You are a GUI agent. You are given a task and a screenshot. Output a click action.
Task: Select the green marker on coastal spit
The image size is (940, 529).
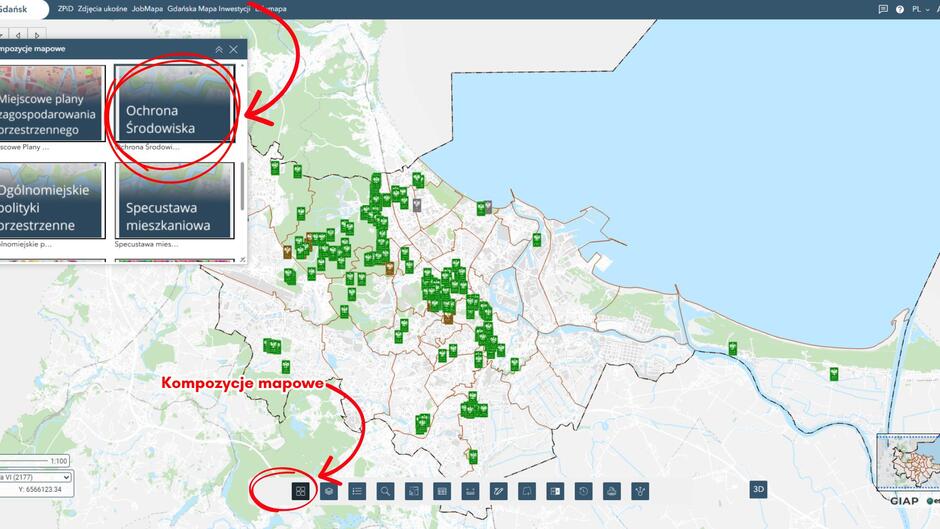pyautogui.click(x=733, y=348)
